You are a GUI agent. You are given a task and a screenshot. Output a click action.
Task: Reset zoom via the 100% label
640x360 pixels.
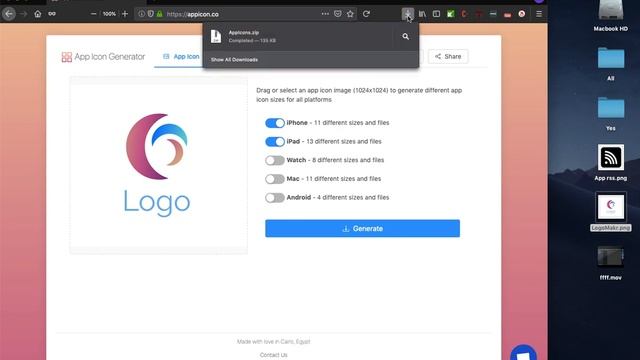pyautogui.click(x=109, y=14)
